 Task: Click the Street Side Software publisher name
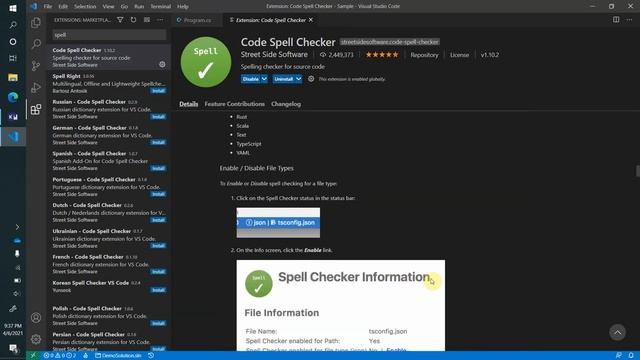coord(274,55)
